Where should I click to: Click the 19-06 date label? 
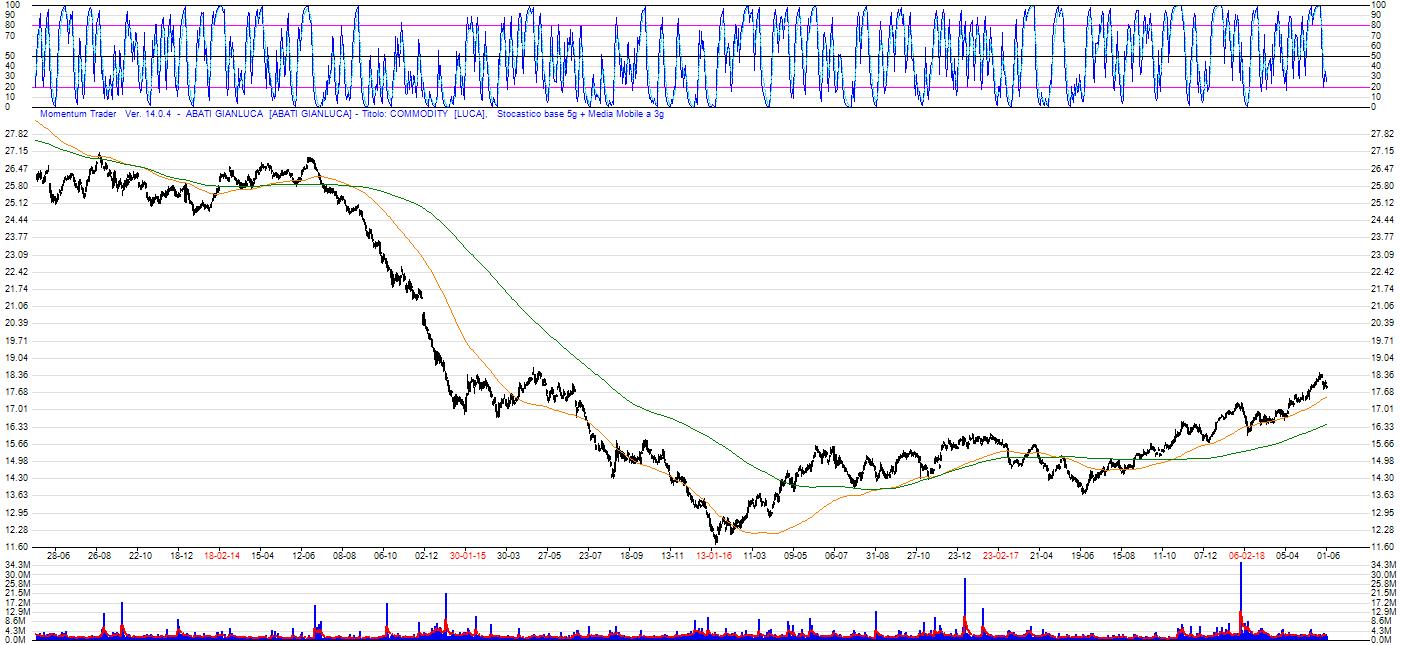[x=1083, y=554]
